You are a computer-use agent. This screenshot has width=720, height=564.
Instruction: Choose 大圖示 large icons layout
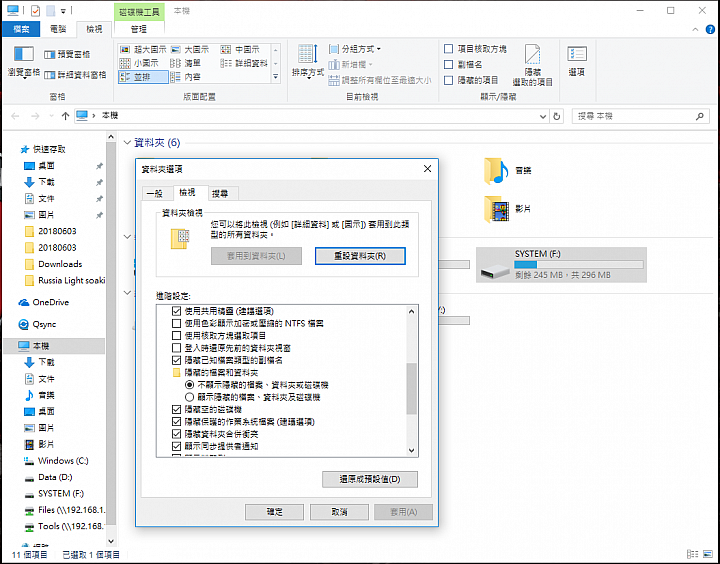tap(190, 50)
